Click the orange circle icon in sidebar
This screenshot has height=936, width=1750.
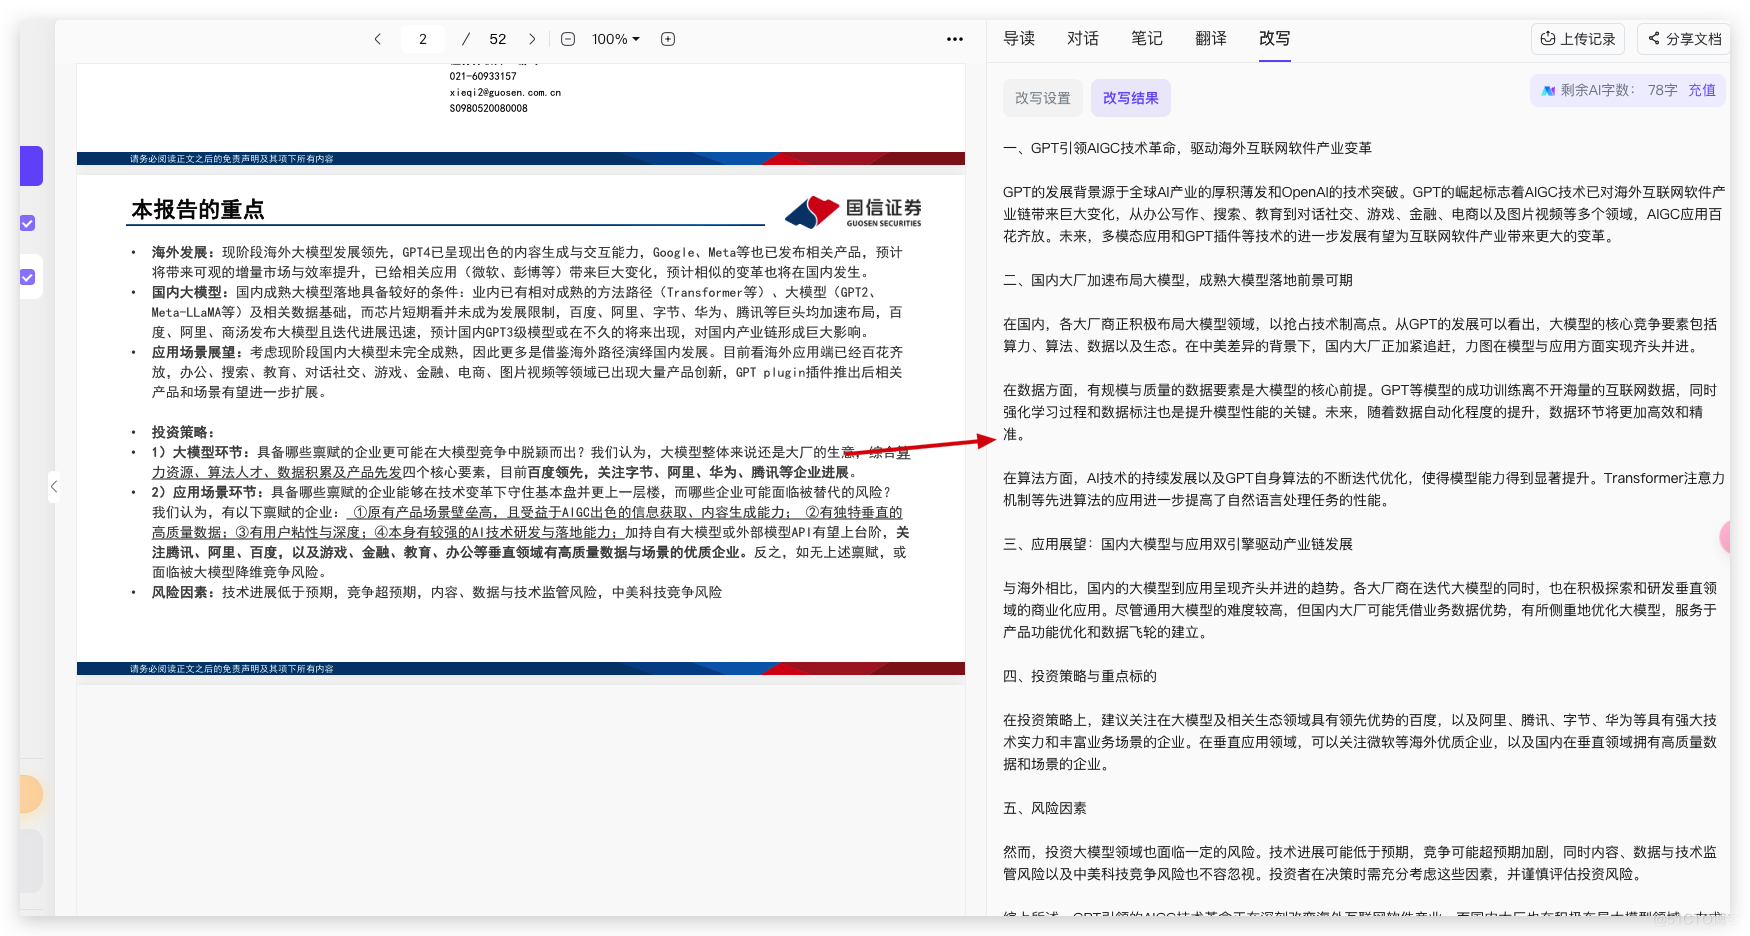coord(31,794)
